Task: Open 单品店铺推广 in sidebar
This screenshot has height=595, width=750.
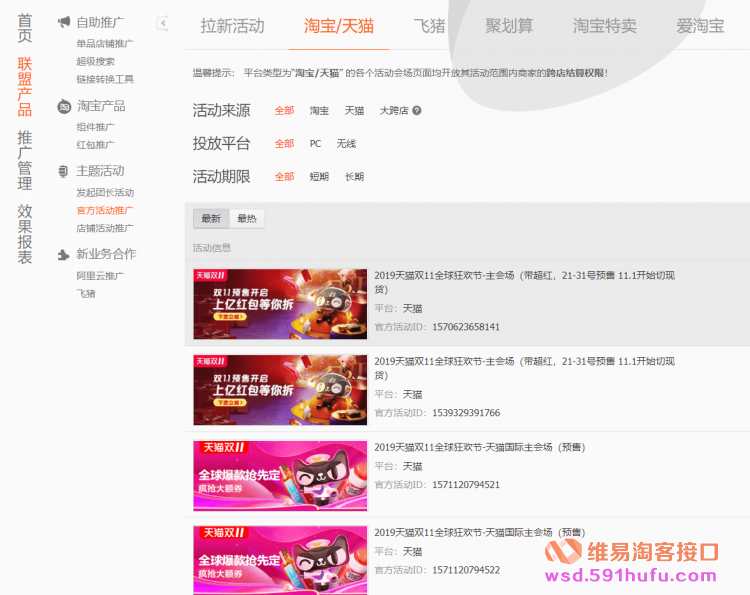Action: point(105,44)
